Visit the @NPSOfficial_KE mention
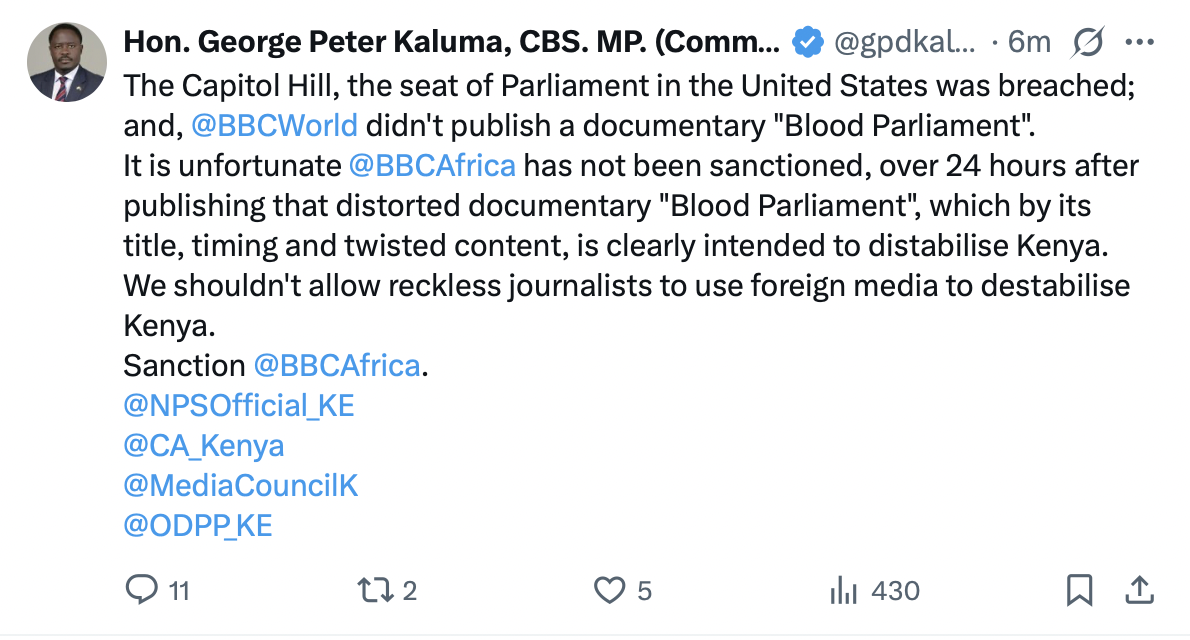1190x640 pixels. 239,405
